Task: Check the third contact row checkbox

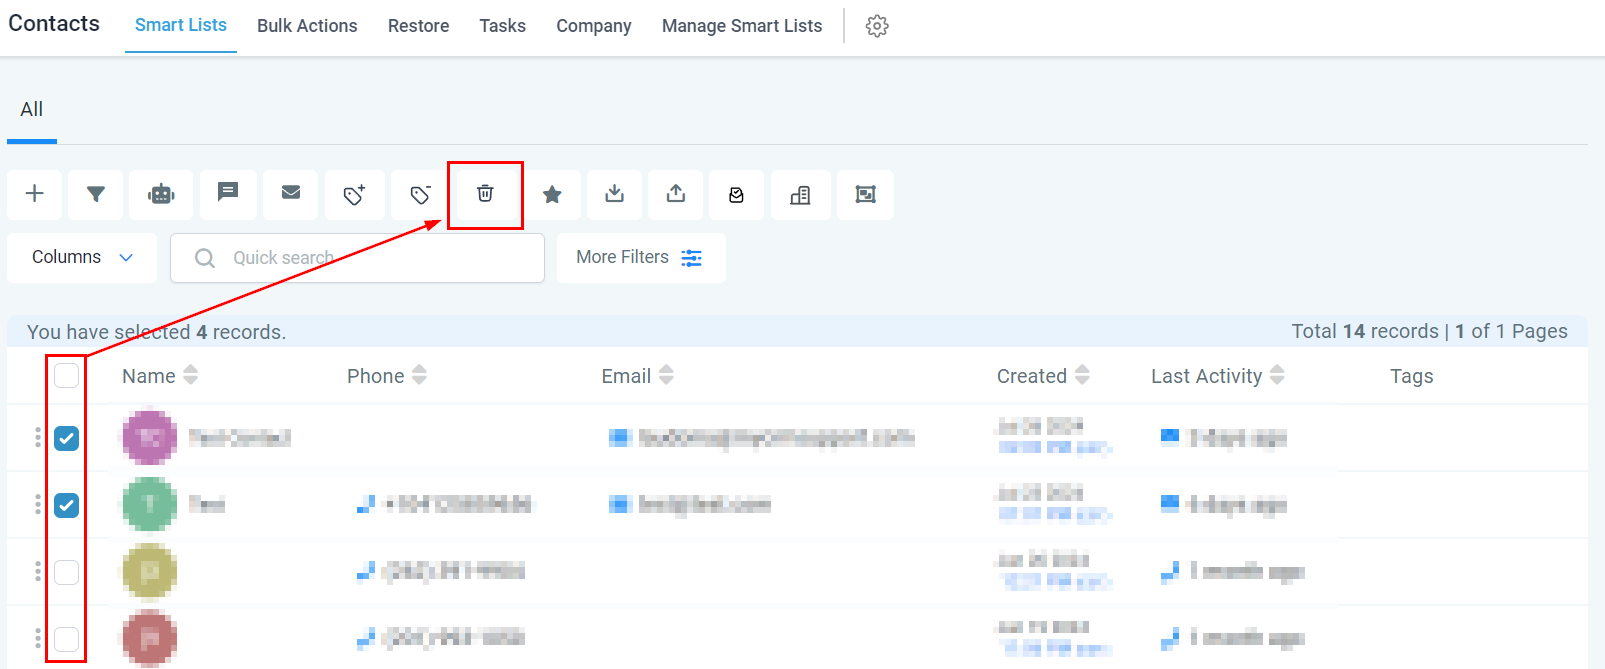Action: (x=66, y=572)
